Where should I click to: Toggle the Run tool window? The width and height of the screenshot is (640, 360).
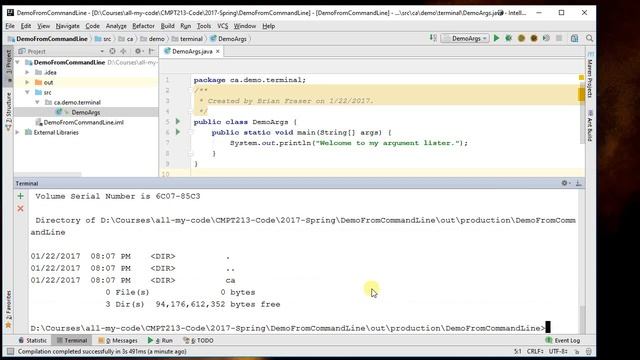point(160,340)
